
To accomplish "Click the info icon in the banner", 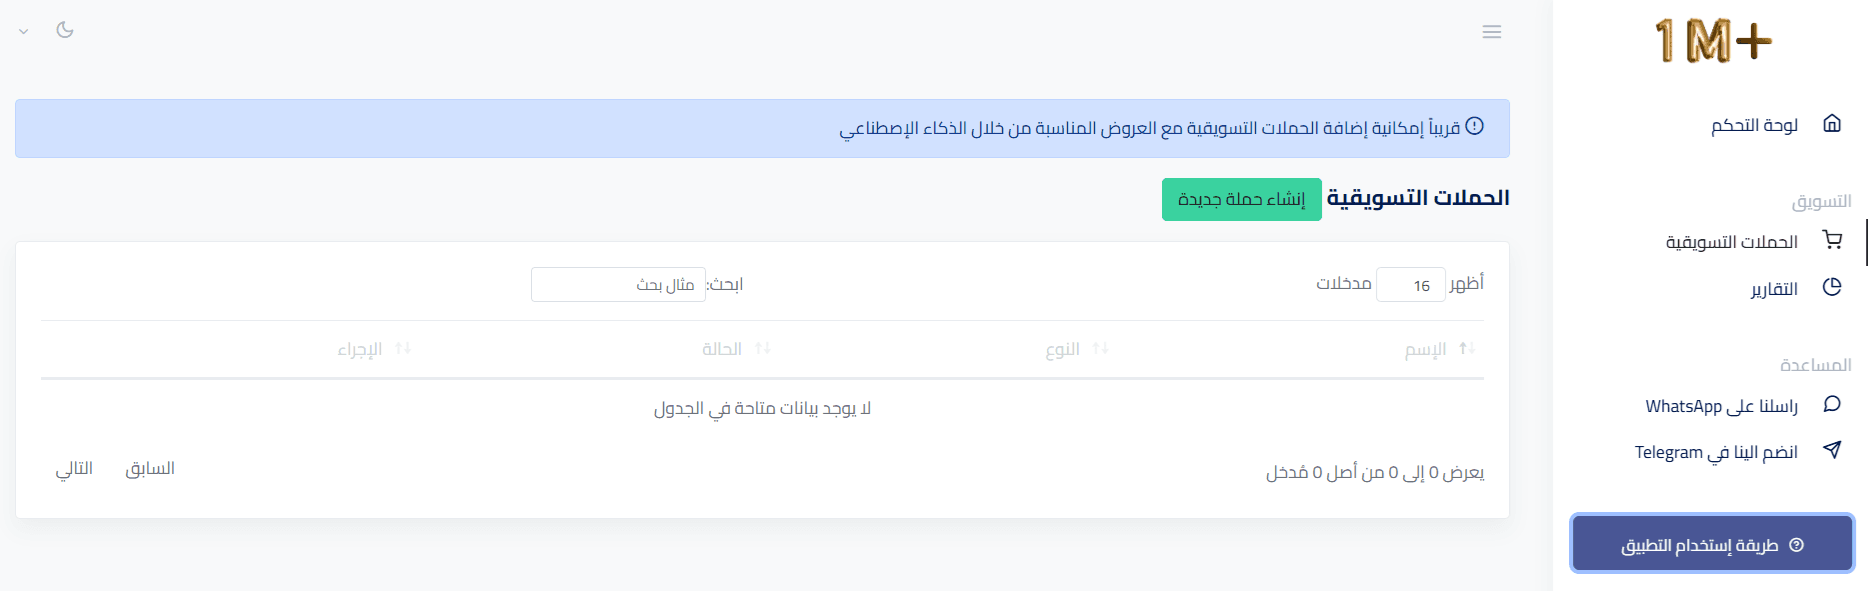I will coord(1474,127).
